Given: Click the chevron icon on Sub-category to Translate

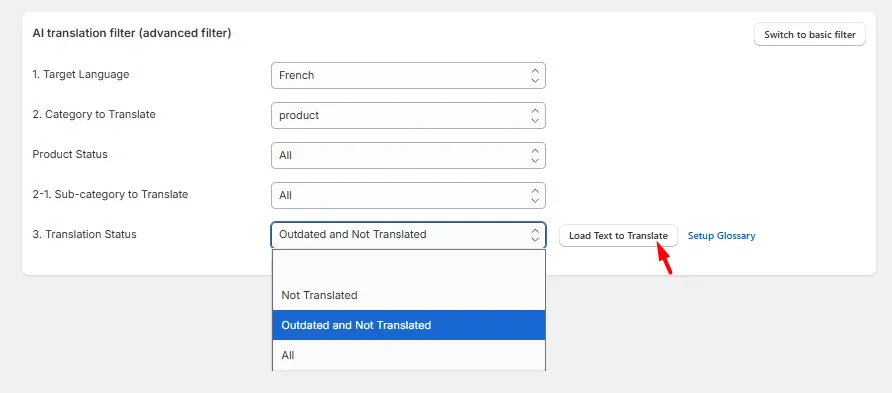Looking at the screenshot, I should 535,195.
